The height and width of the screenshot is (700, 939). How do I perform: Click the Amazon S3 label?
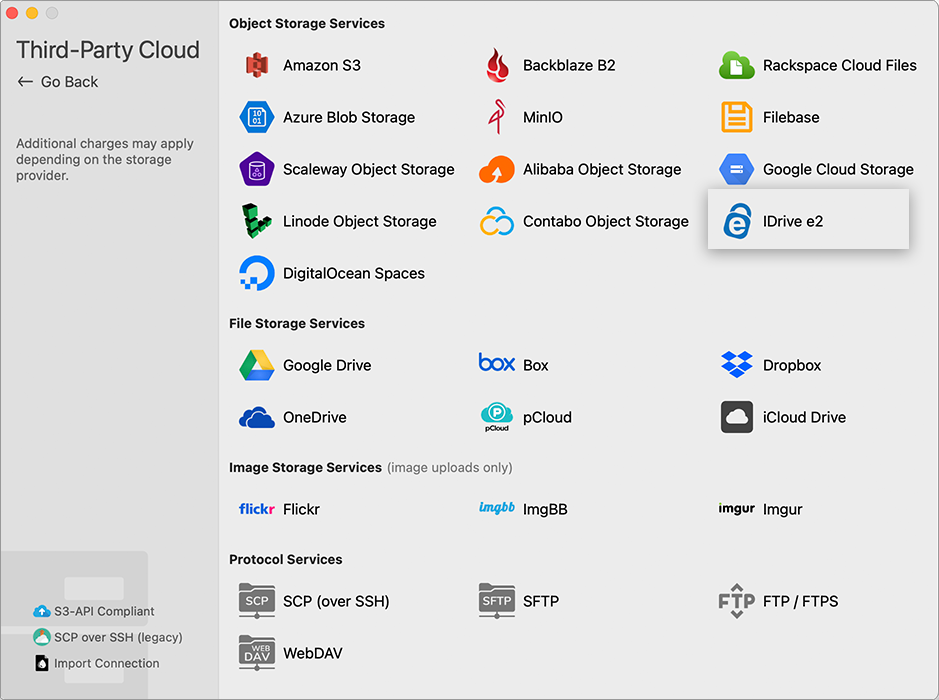tap(322, 65)
